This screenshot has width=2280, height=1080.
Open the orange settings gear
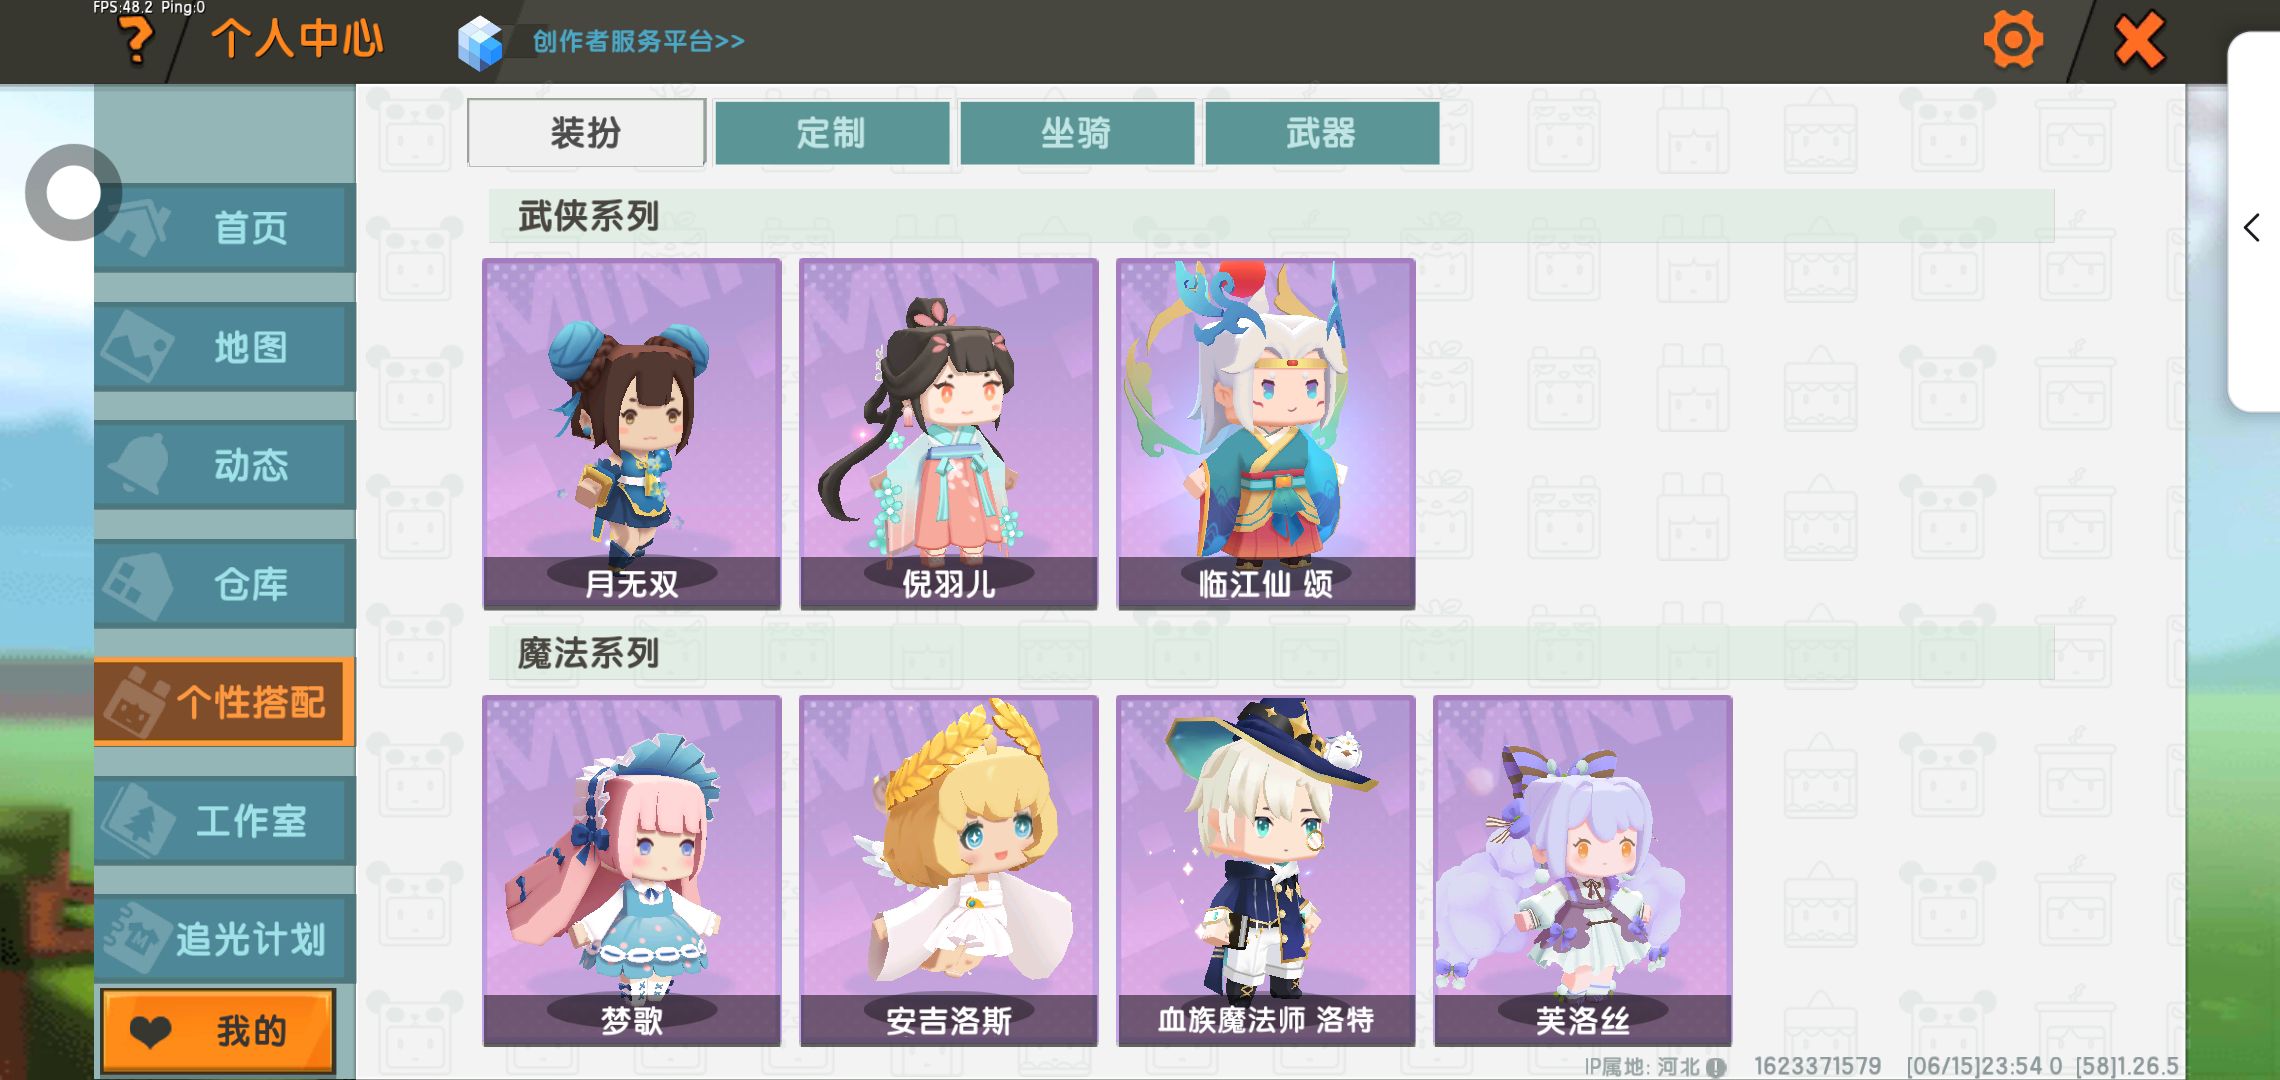pyautogui.click(x=2012, y=40)
